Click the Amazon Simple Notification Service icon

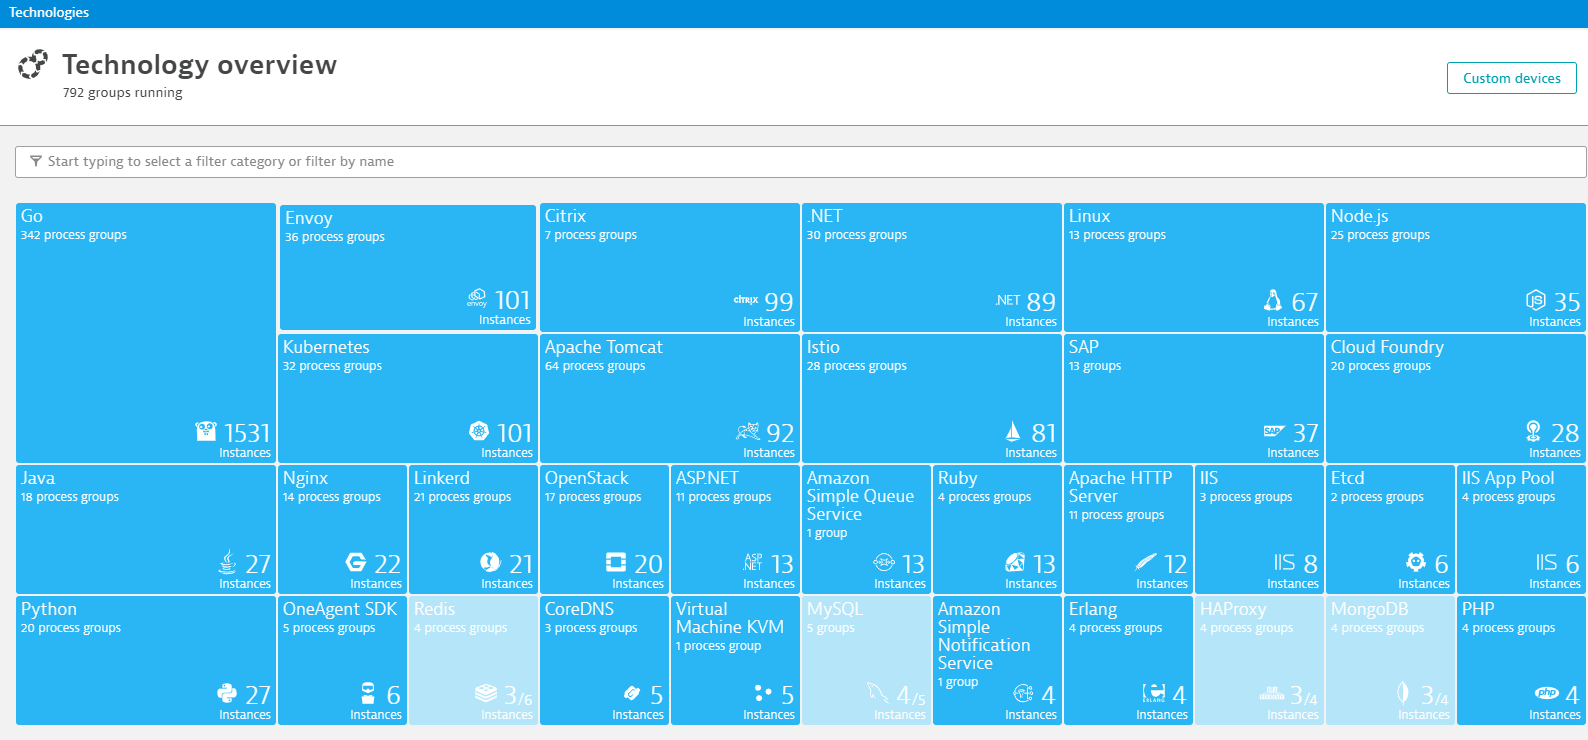coord(1023,693)
